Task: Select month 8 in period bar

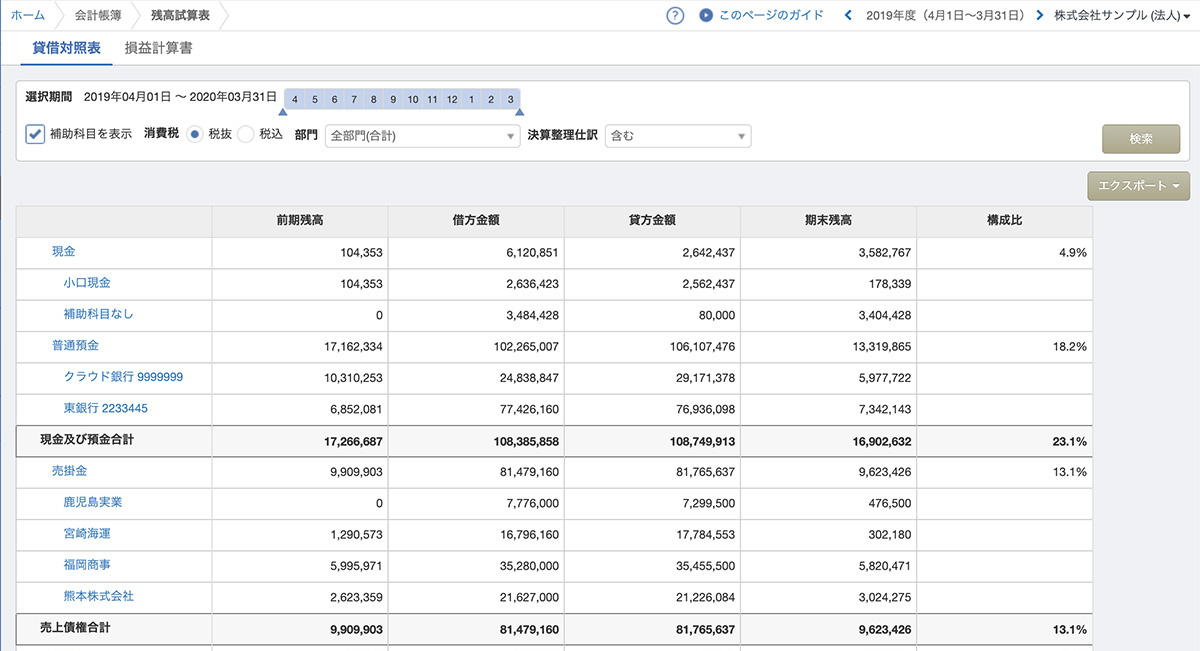Action: [373, 99]
